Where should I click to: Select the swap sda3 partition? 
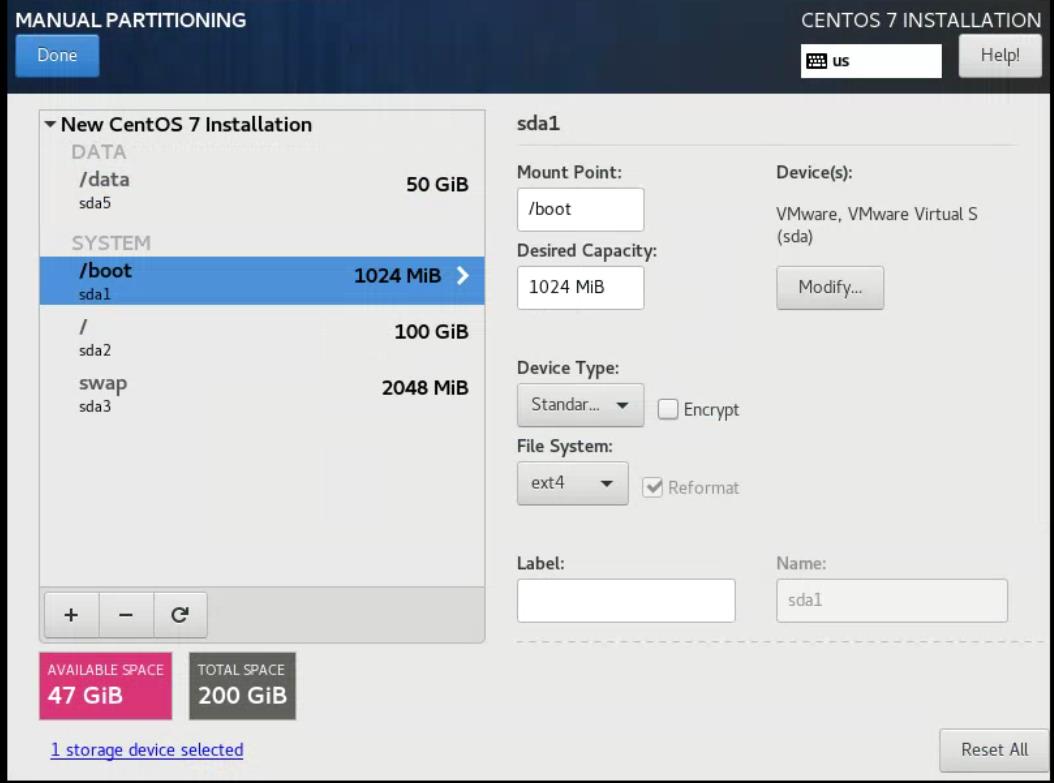[262, 394]
